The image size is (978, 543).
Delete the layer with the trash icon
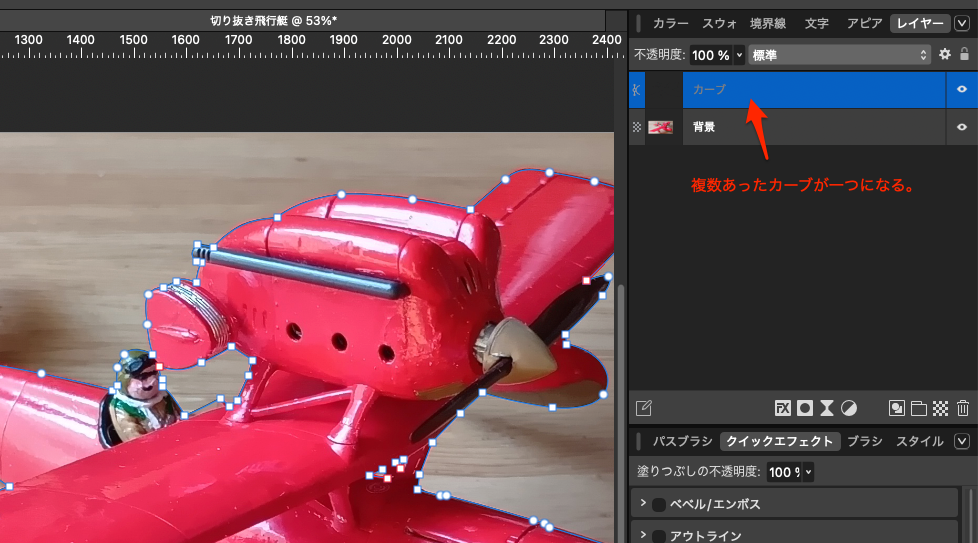click(x=963, y=408)
